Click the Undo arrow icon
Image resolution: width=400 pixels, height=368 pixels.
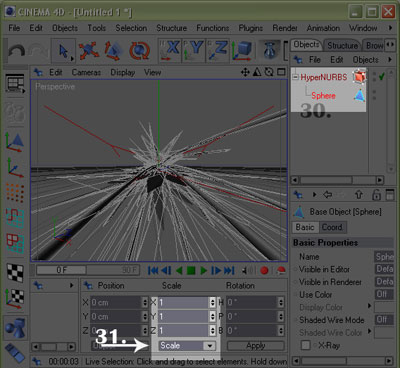(x=17, y=51)
